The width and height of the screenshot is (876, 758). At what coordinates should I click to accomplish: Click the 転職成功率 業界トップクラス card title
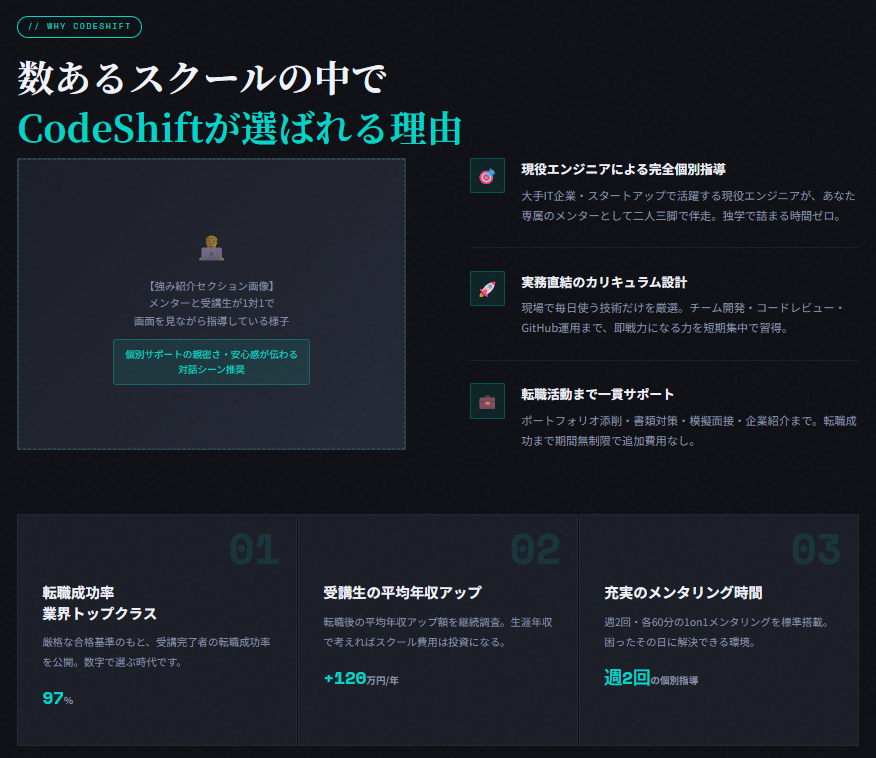click(x=100, y=603)
